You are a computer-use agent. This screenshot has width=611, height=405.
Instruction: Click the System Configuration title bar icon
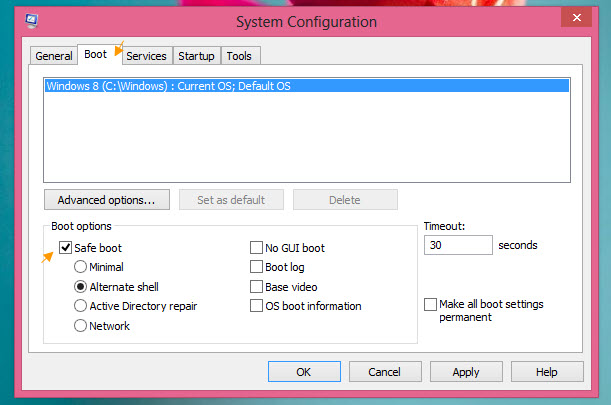tap(32, 20)
